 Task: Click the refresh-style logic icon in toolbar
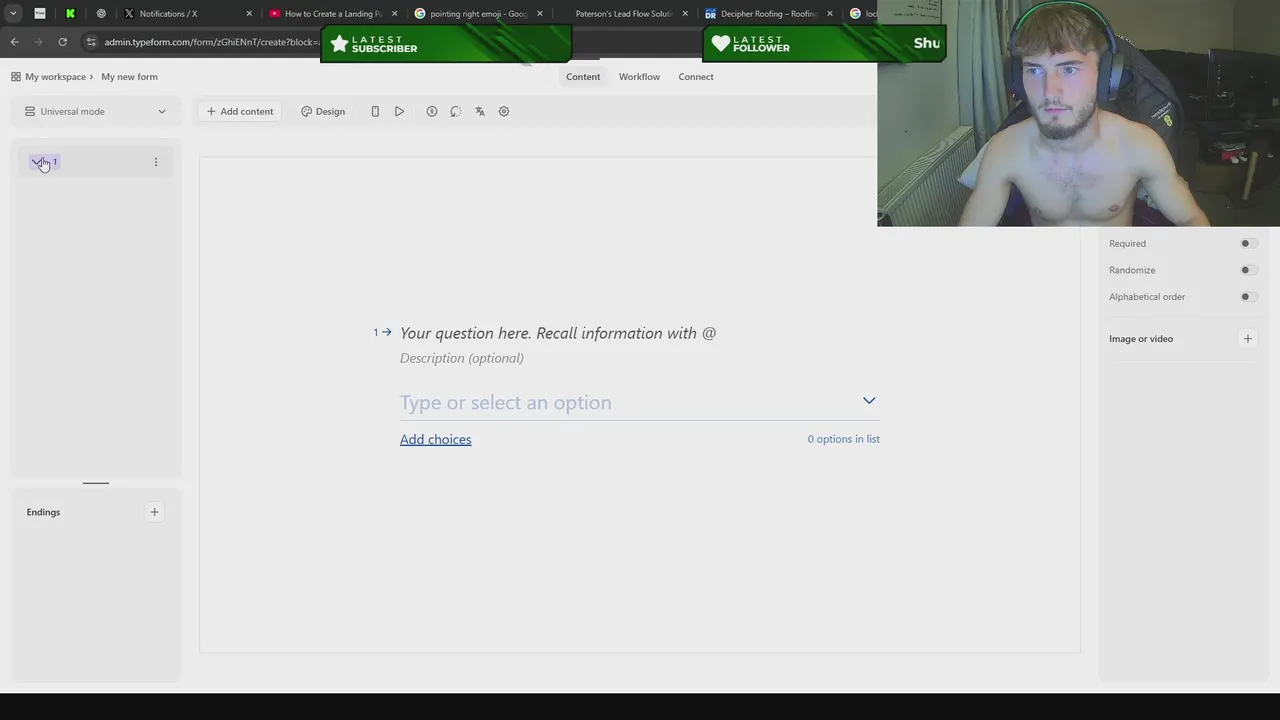pyautogui.click(x=456, y=111)
